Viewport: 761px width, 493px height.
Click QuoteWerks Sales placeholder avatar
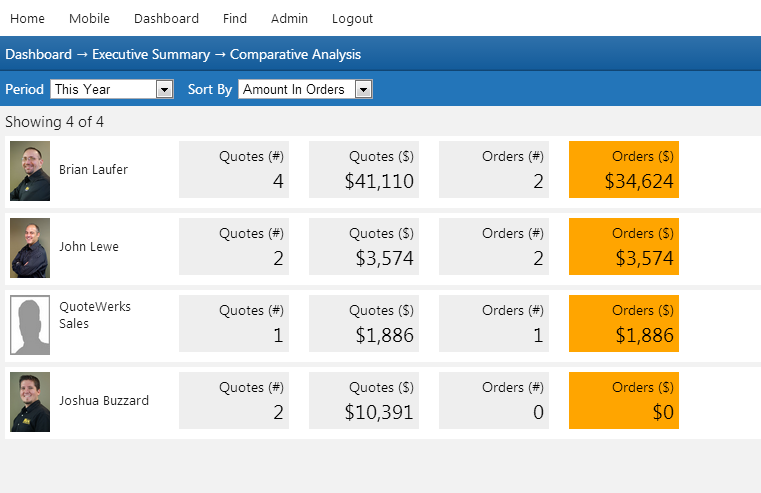coord(30,325)
